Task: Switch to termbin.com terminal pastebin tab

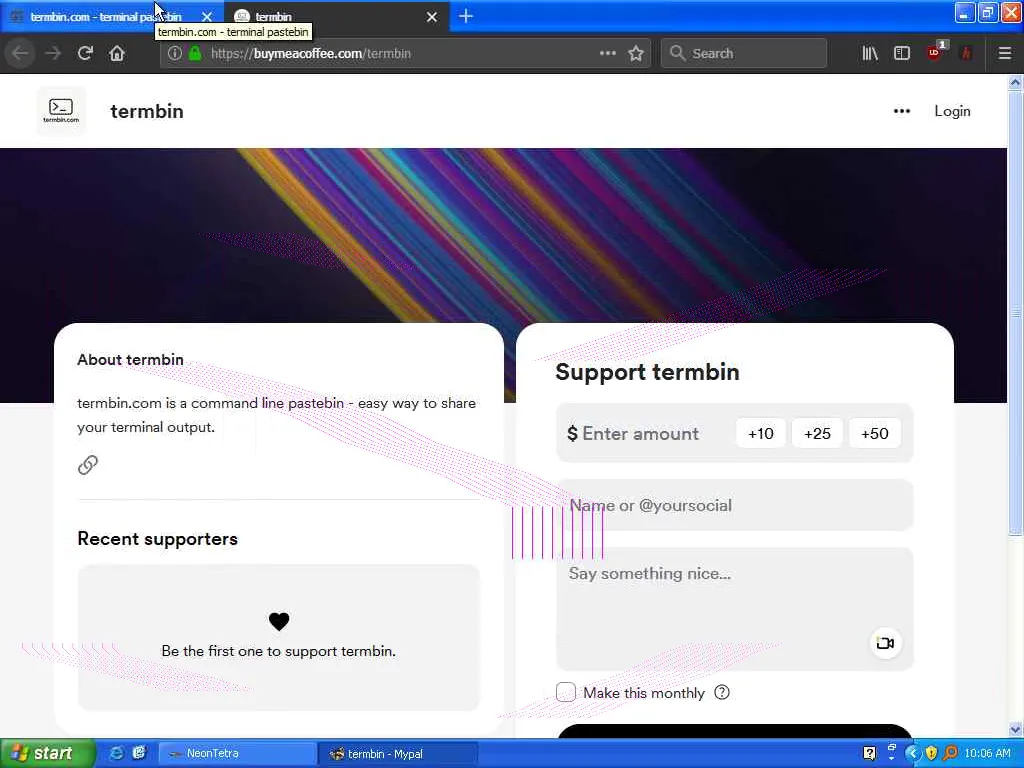Action: [104, 16]
